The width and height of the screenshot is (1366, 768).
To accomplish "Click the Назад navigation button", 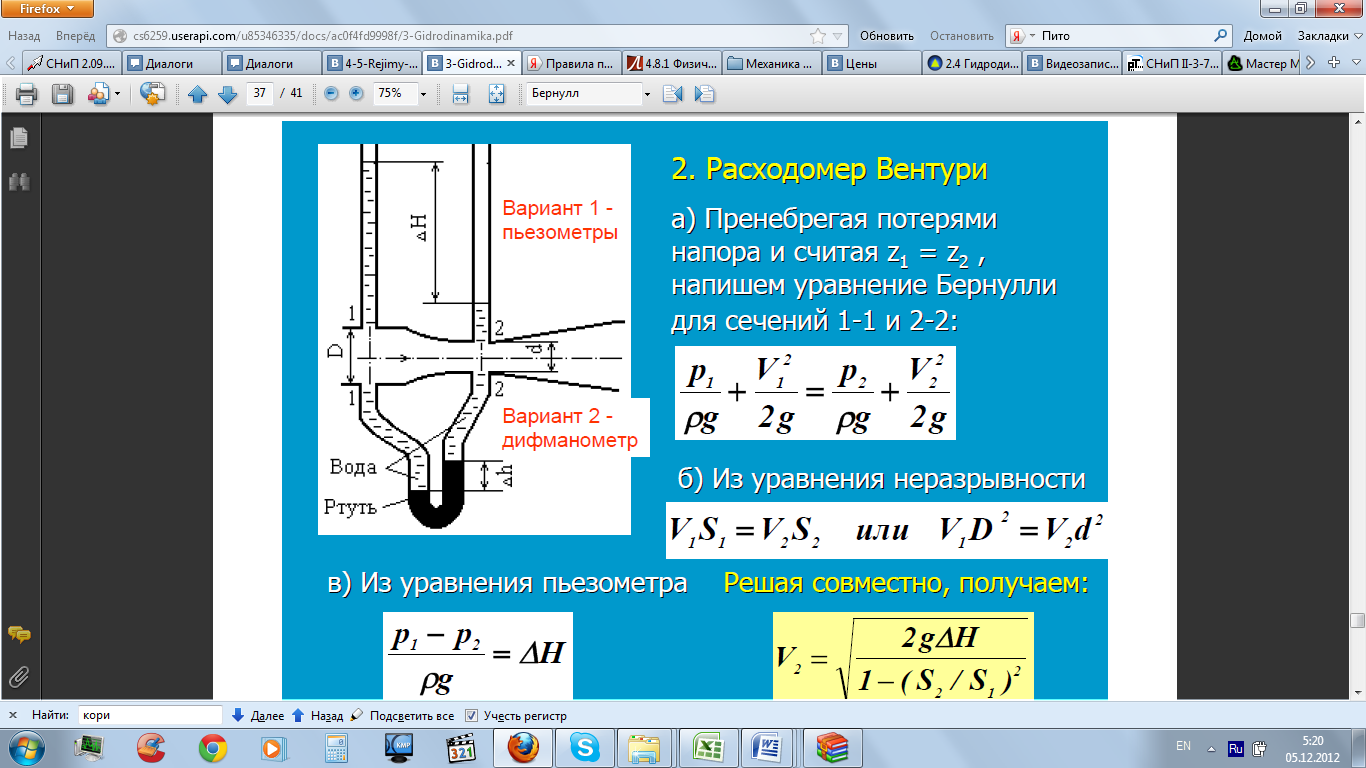I will coord(24,35).
